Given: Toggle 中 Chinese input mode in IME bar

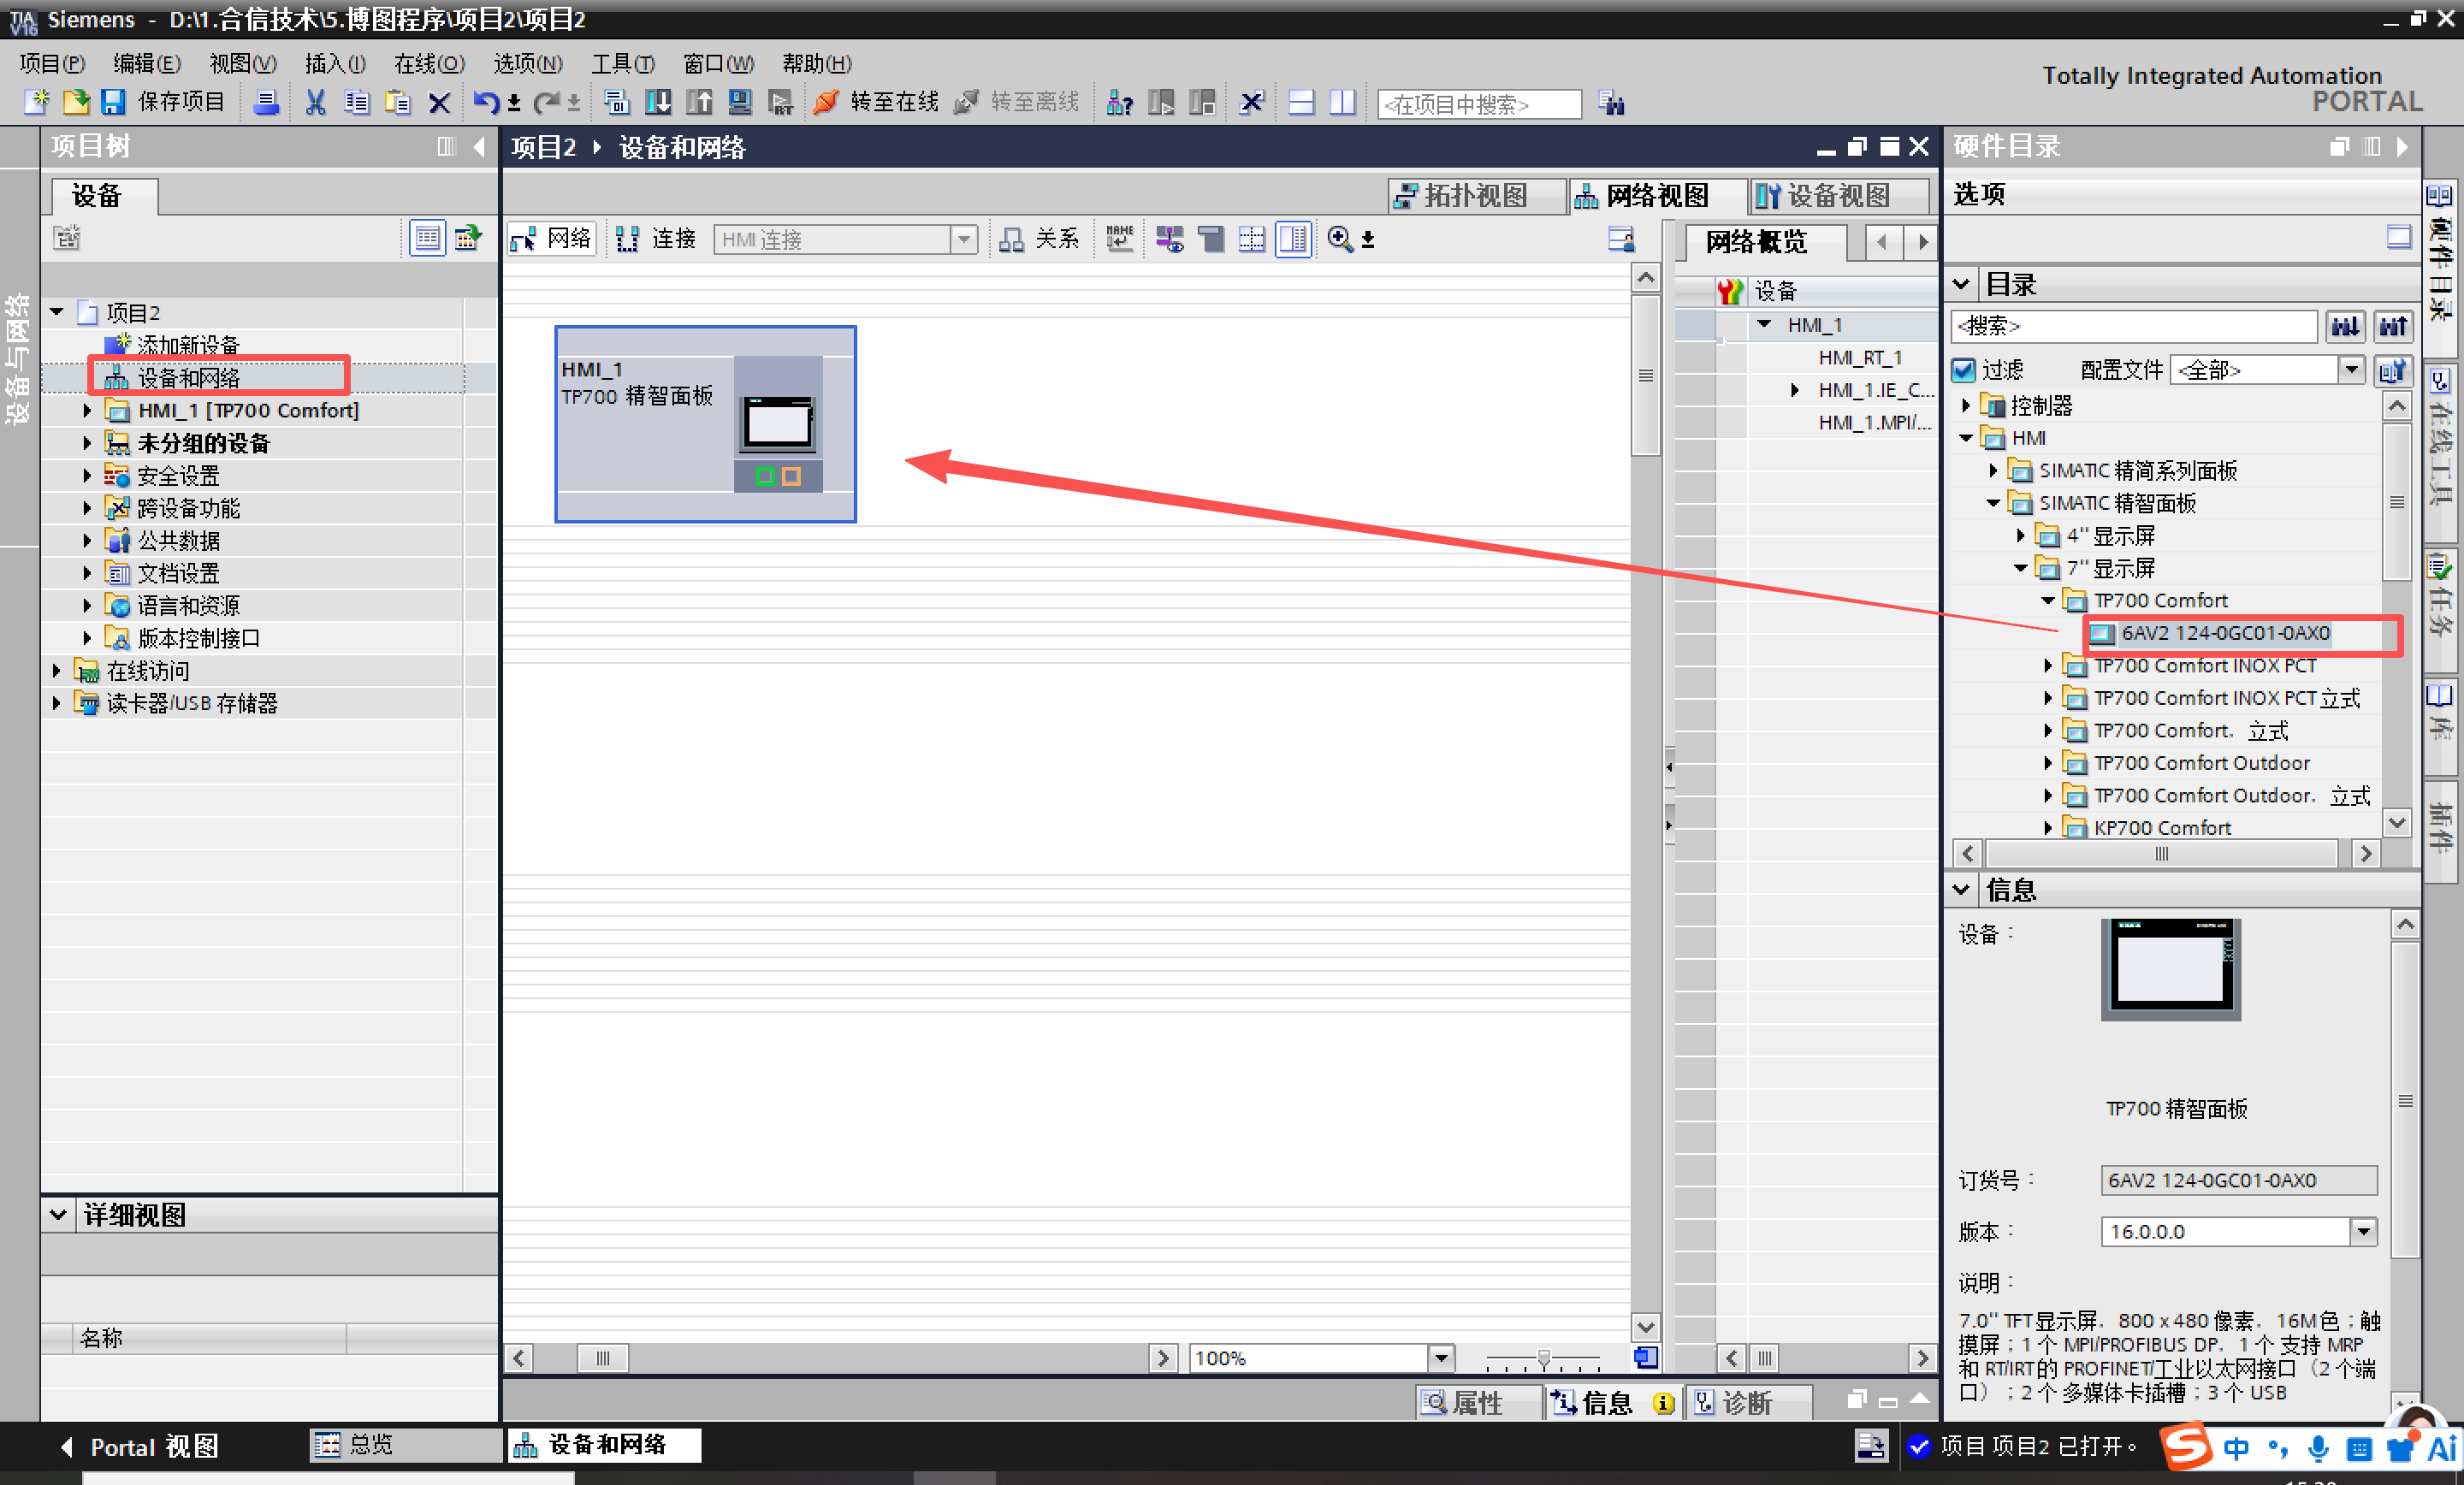Looking at the screenshot, I should coord(2236,1448).
